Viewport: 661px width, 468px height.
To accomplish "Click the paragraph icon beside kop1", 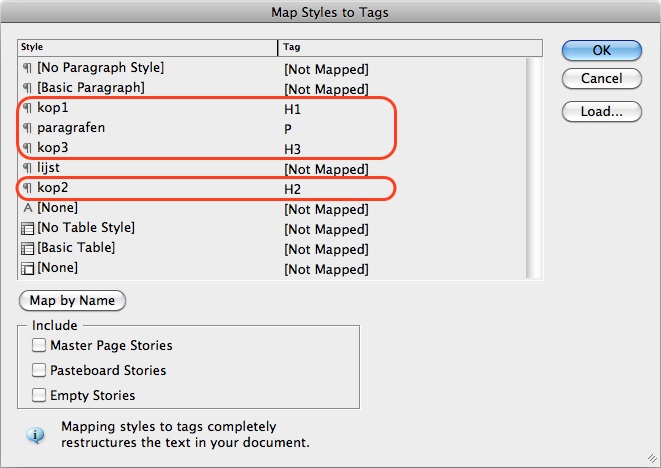I will (x=27, y=108).
